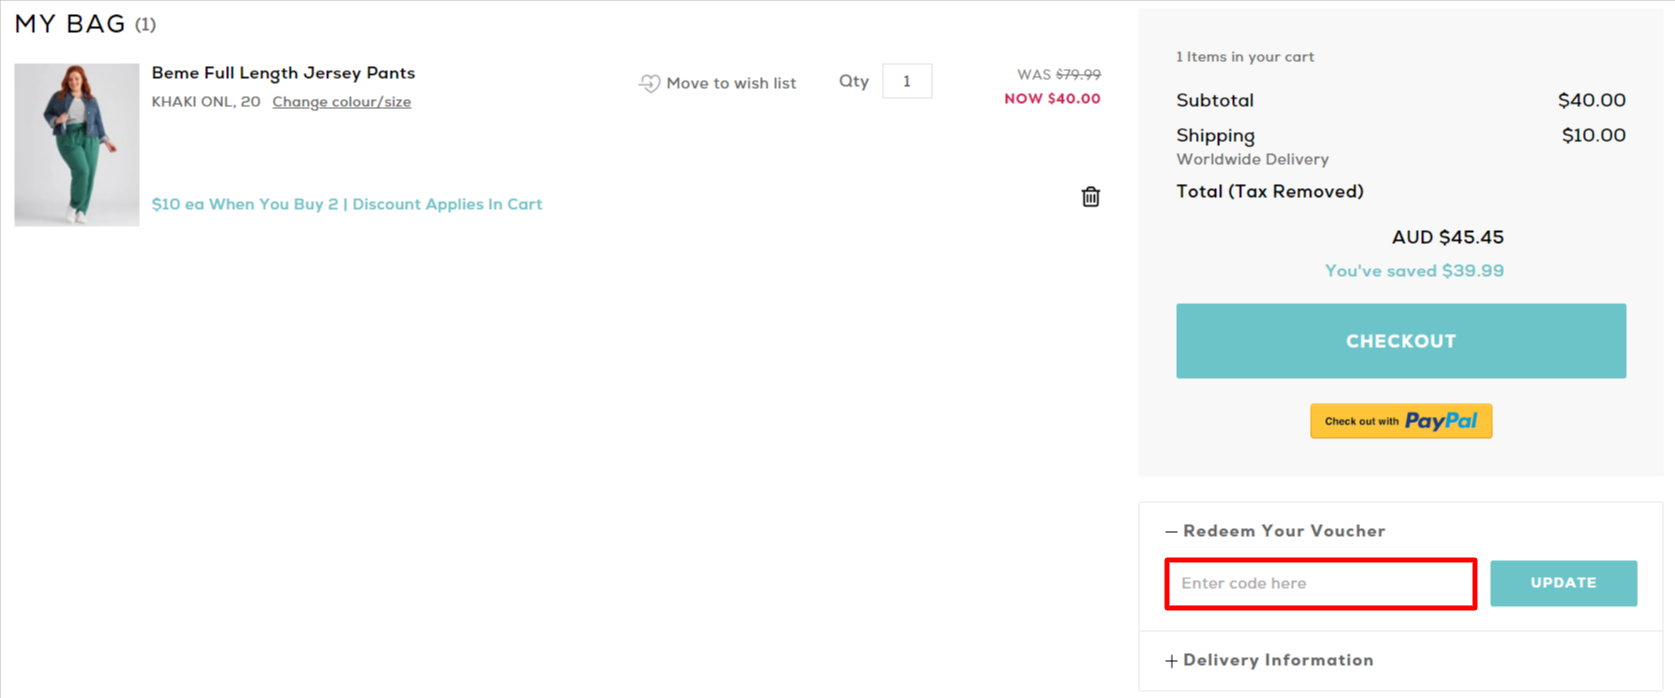This screenshot has width=1675, height=698.
Task: Click the NOW $40.00 sale price
Action: coord(1052,99)
